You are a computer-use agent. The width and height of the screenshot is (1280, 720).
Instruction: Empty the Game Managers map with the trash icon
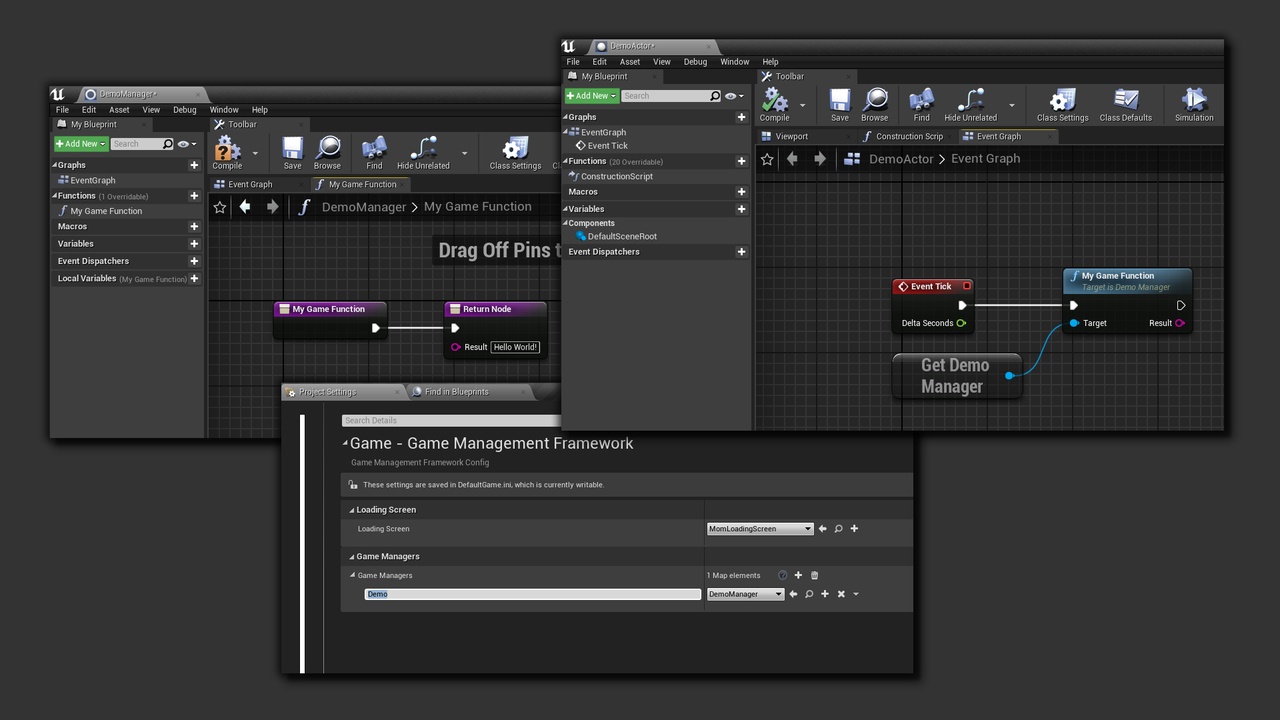click(x=814, y=575)
